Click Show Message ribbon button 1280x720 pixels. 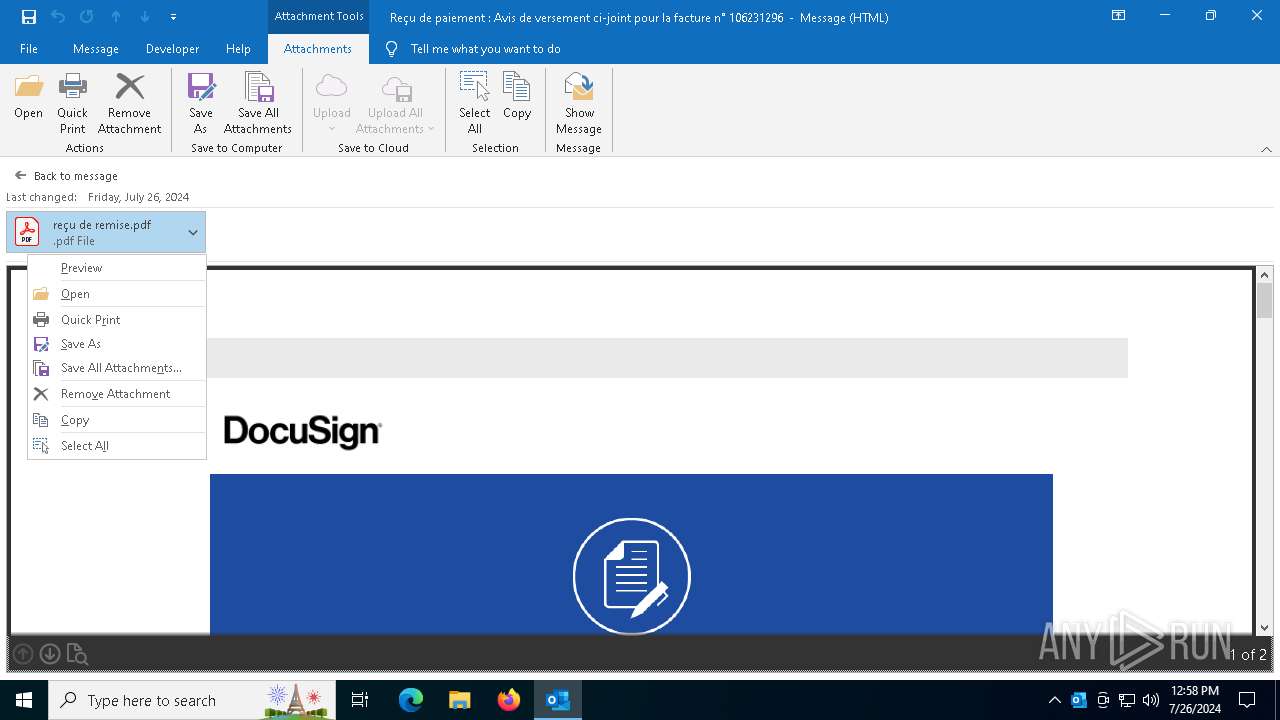(579, 104)
